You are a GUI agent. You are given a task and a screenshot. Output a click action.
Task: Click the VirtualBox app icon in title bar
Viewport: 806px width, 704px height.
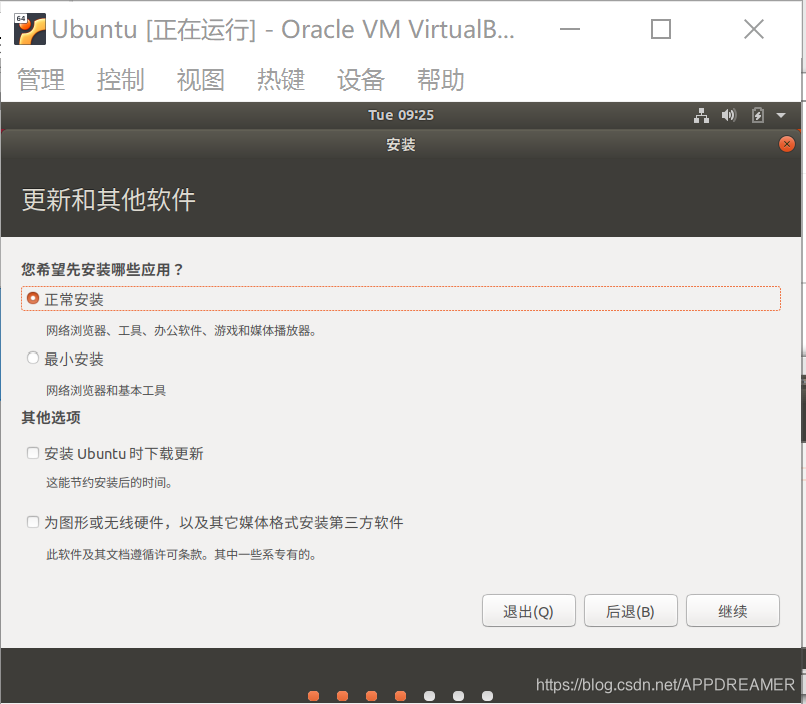[29, 29]
